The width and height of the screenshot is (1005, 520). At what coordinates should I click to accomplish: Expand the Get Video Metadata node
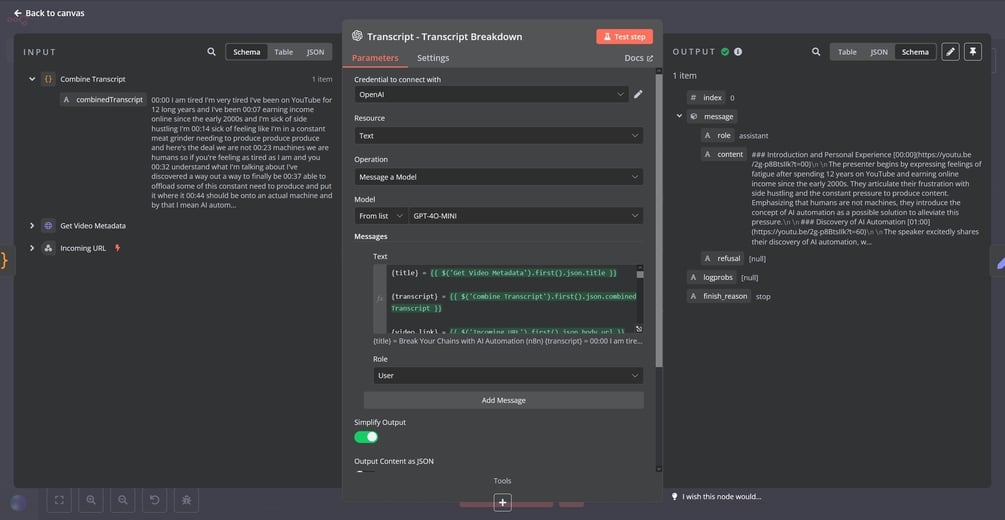click(x=31, y=226)
